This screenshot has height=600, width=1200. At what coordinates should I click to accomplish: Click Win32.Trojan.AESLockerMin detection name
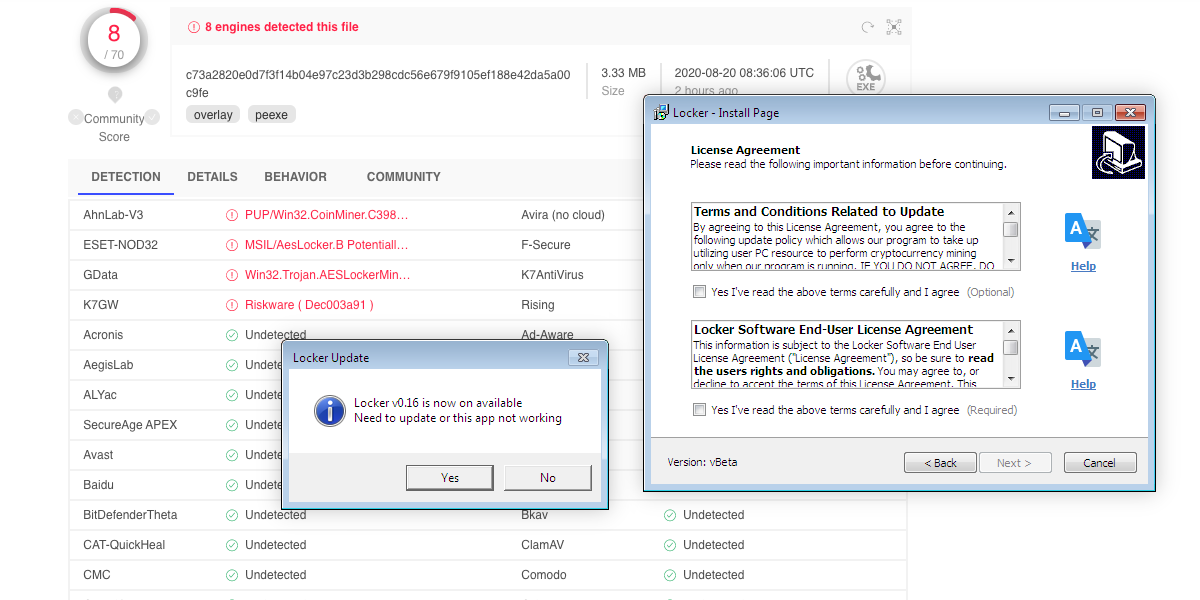coord(327,275)
